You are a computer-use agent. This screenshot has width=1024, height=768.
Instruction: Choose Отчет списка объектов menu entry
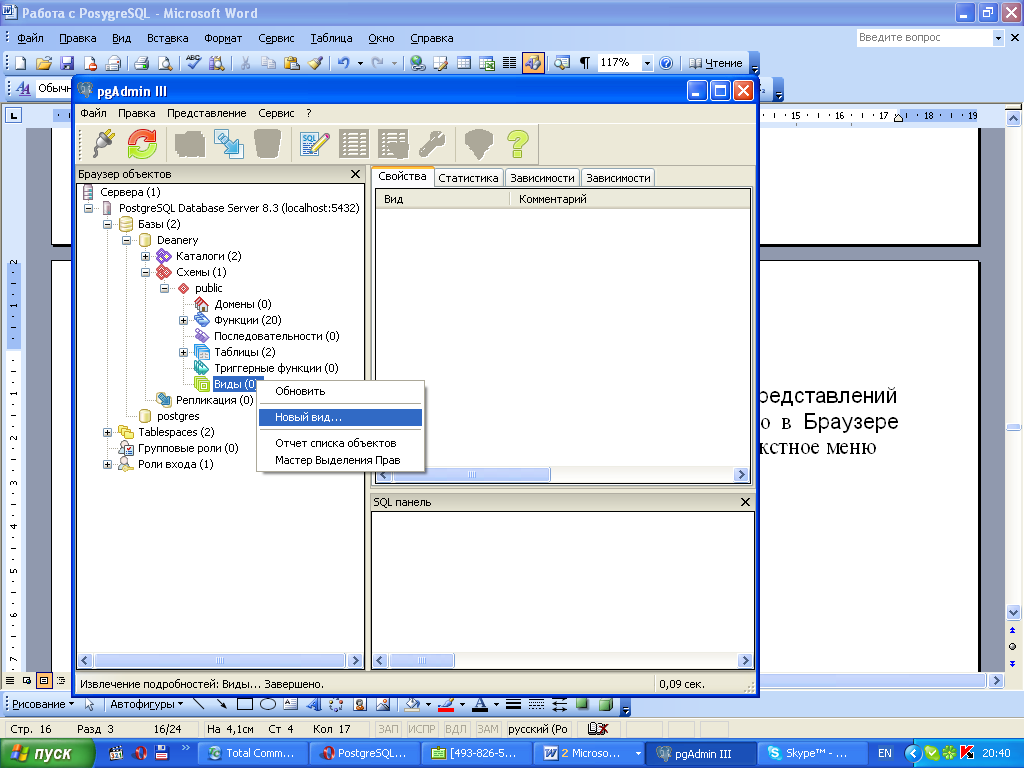tap(340, 443)
